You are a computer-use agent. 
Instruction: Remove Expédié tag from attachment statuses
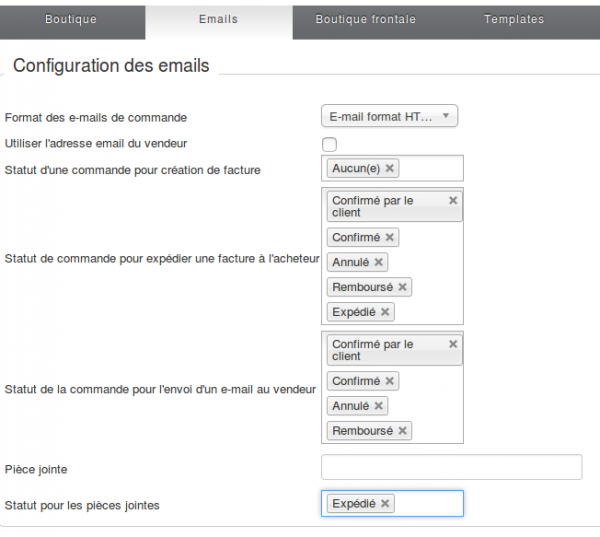click(385, 503)
